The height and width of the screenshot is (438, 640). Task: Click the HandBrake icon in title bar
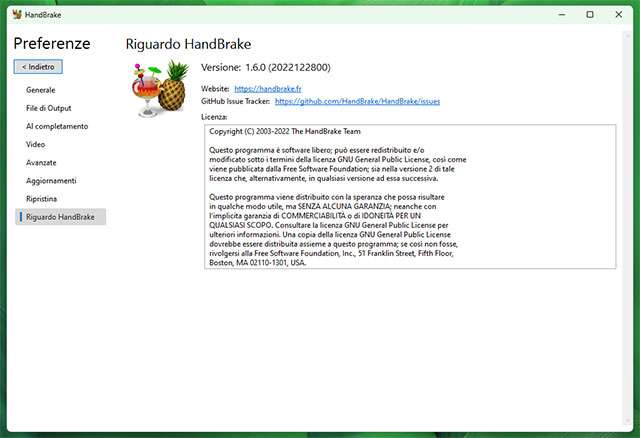[17, 14]
